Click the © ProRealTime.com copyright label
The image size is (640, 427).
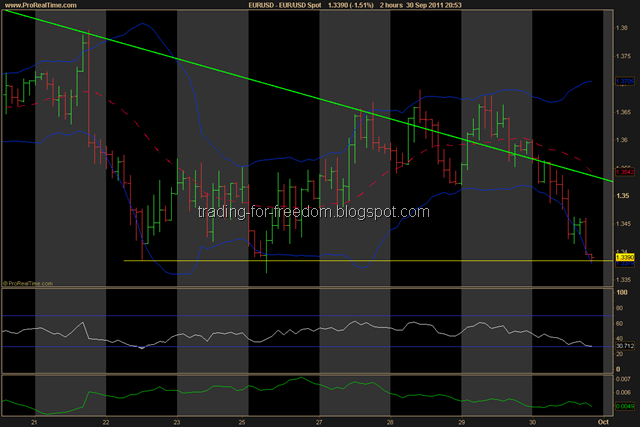coord(28,283)
